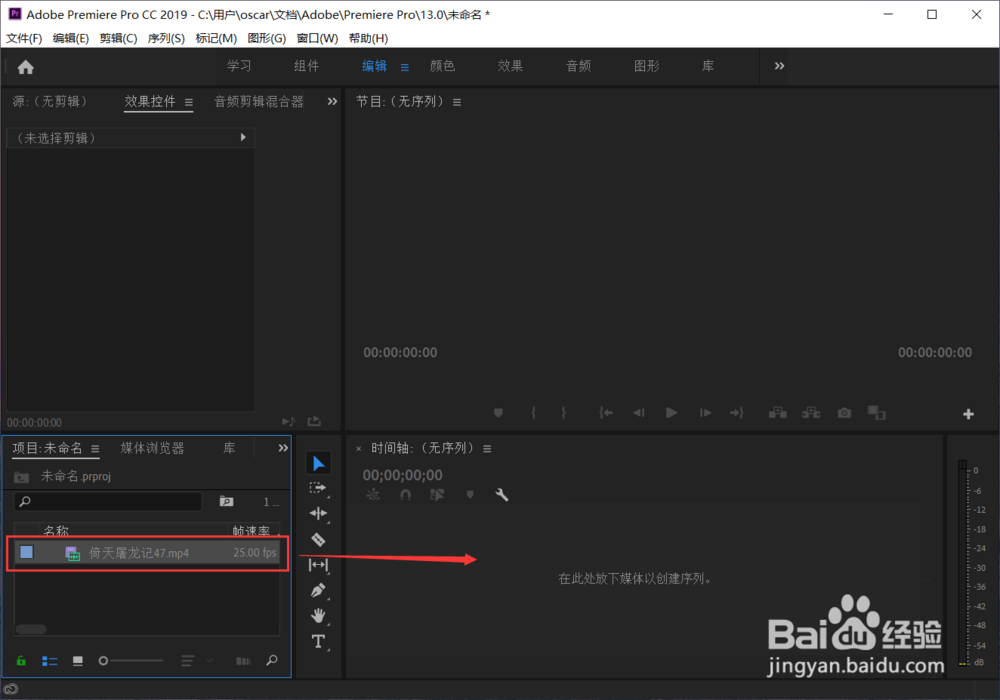Select clip 倚天屠龙记47.mp4

click(x=147, y=553)
